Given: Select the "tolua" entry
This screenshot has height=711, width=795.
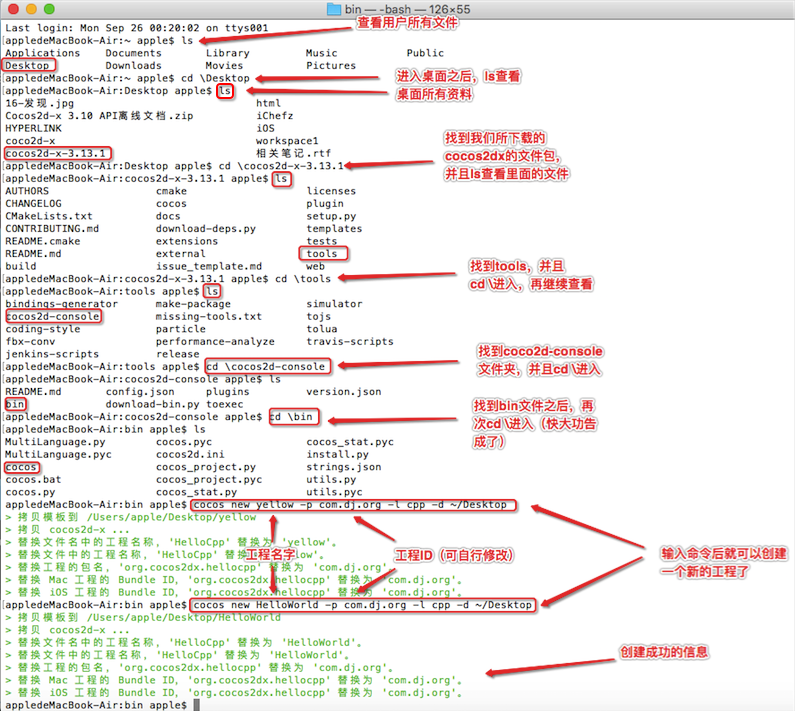Looking at the screenshot, I should (x=322, y=329).
